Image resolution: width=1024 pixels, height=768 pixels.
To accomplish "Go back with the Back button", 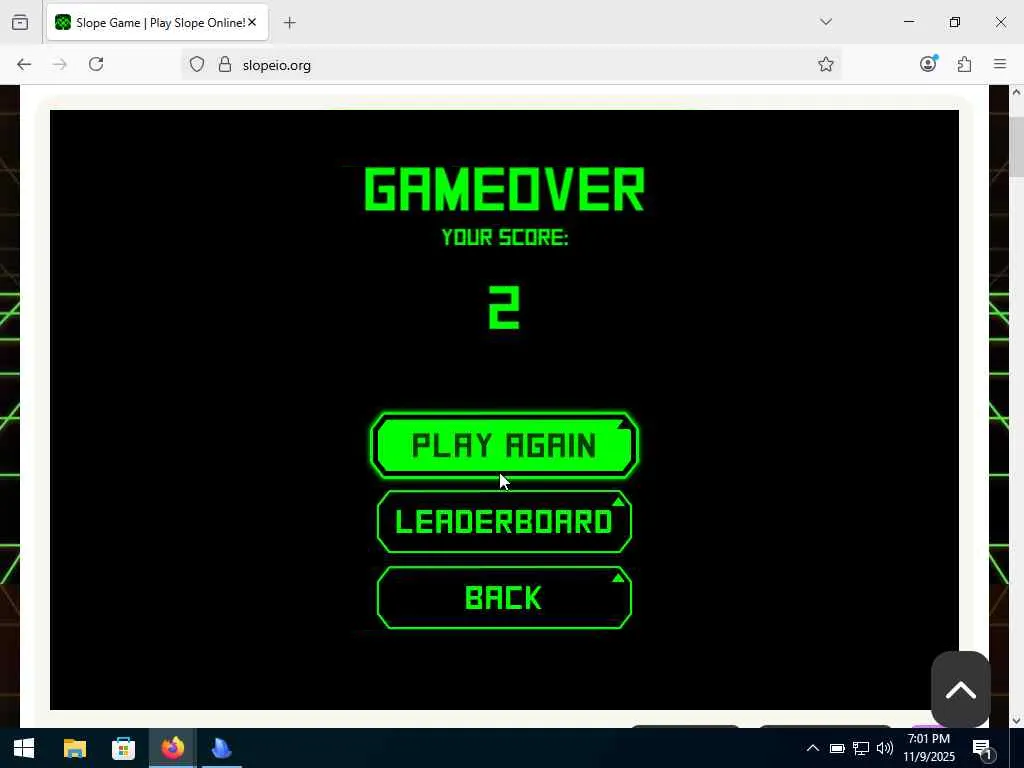I will [x=504, y=597].
